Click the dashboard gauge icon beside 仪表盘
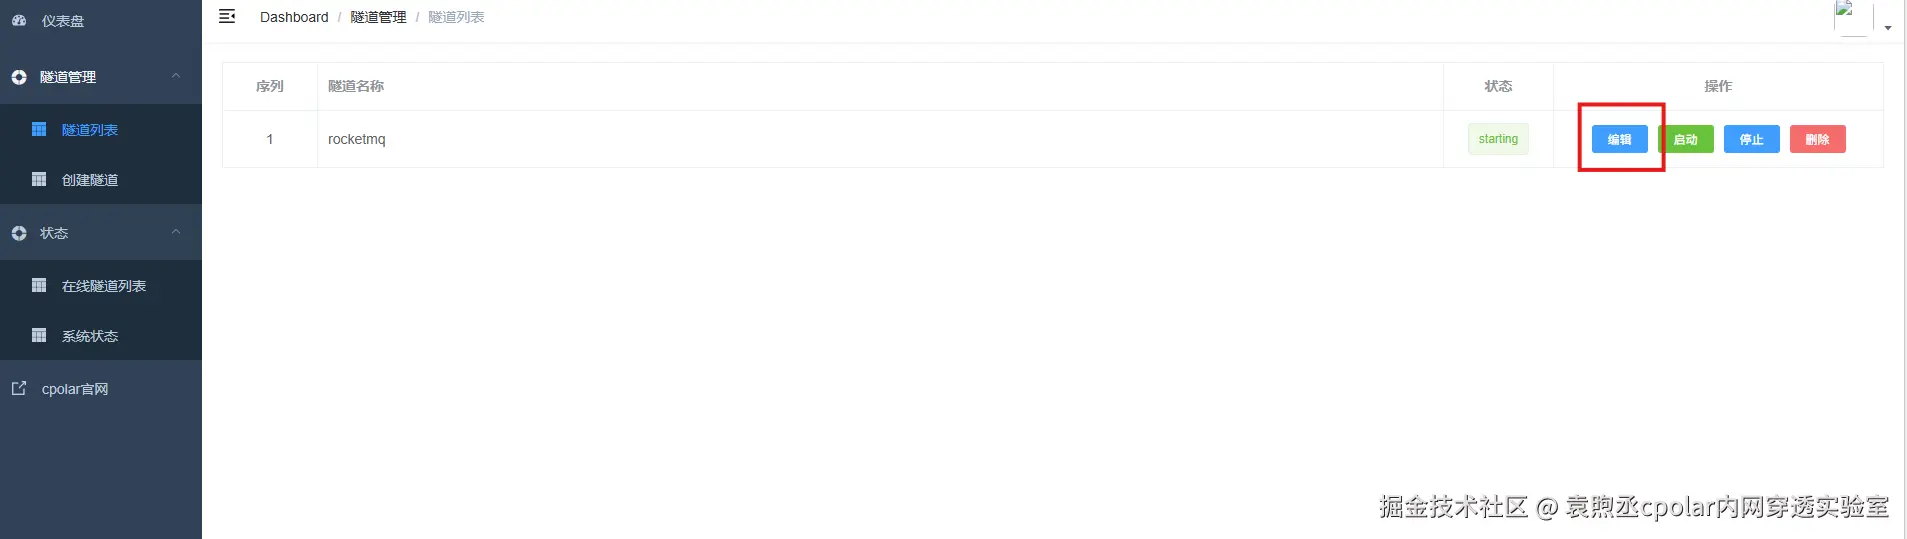Viewport: 1907px width, 539px height. pos(19,20)
